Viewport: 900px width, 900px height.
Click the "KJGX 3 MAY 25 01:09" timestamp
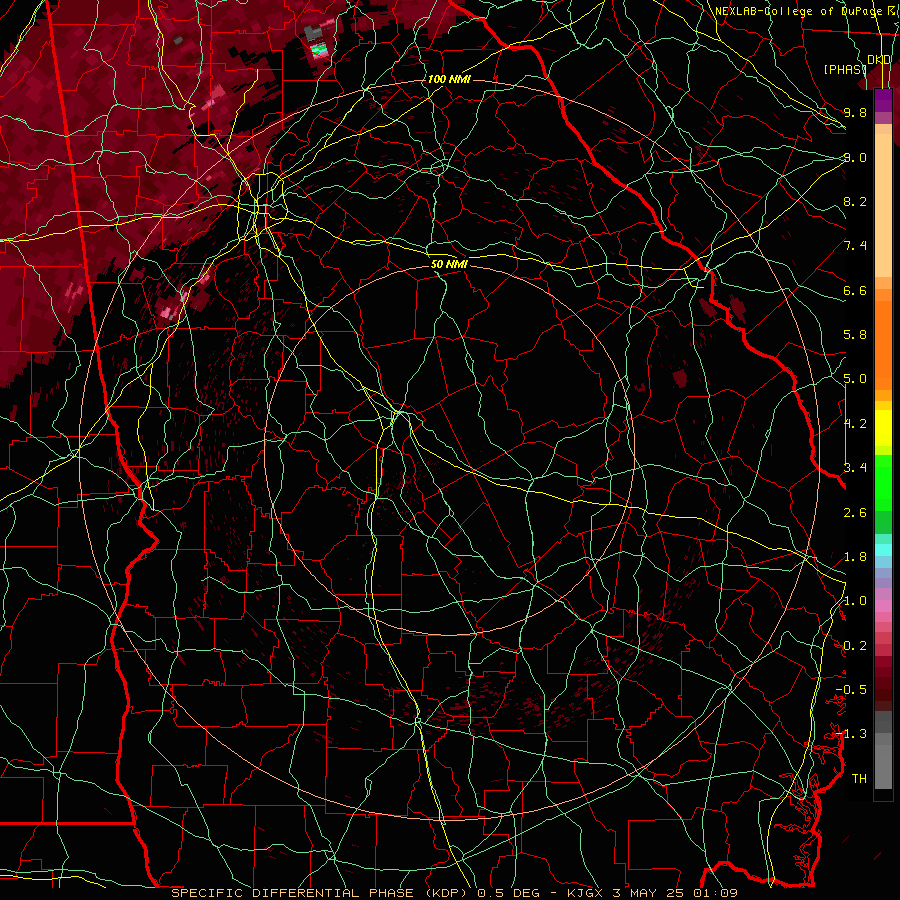(x=652, y=893)
